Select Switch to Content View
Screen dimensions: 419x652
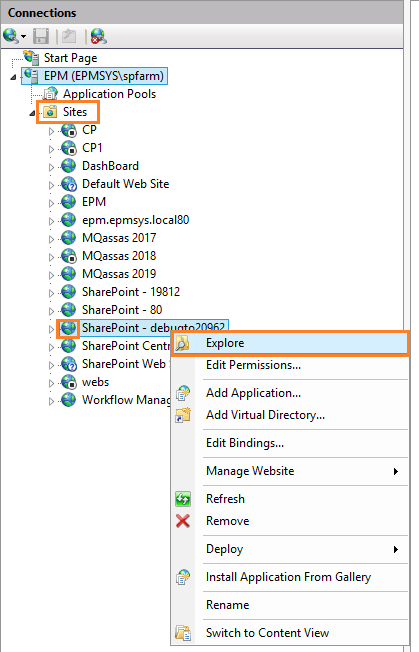(291, 633)
